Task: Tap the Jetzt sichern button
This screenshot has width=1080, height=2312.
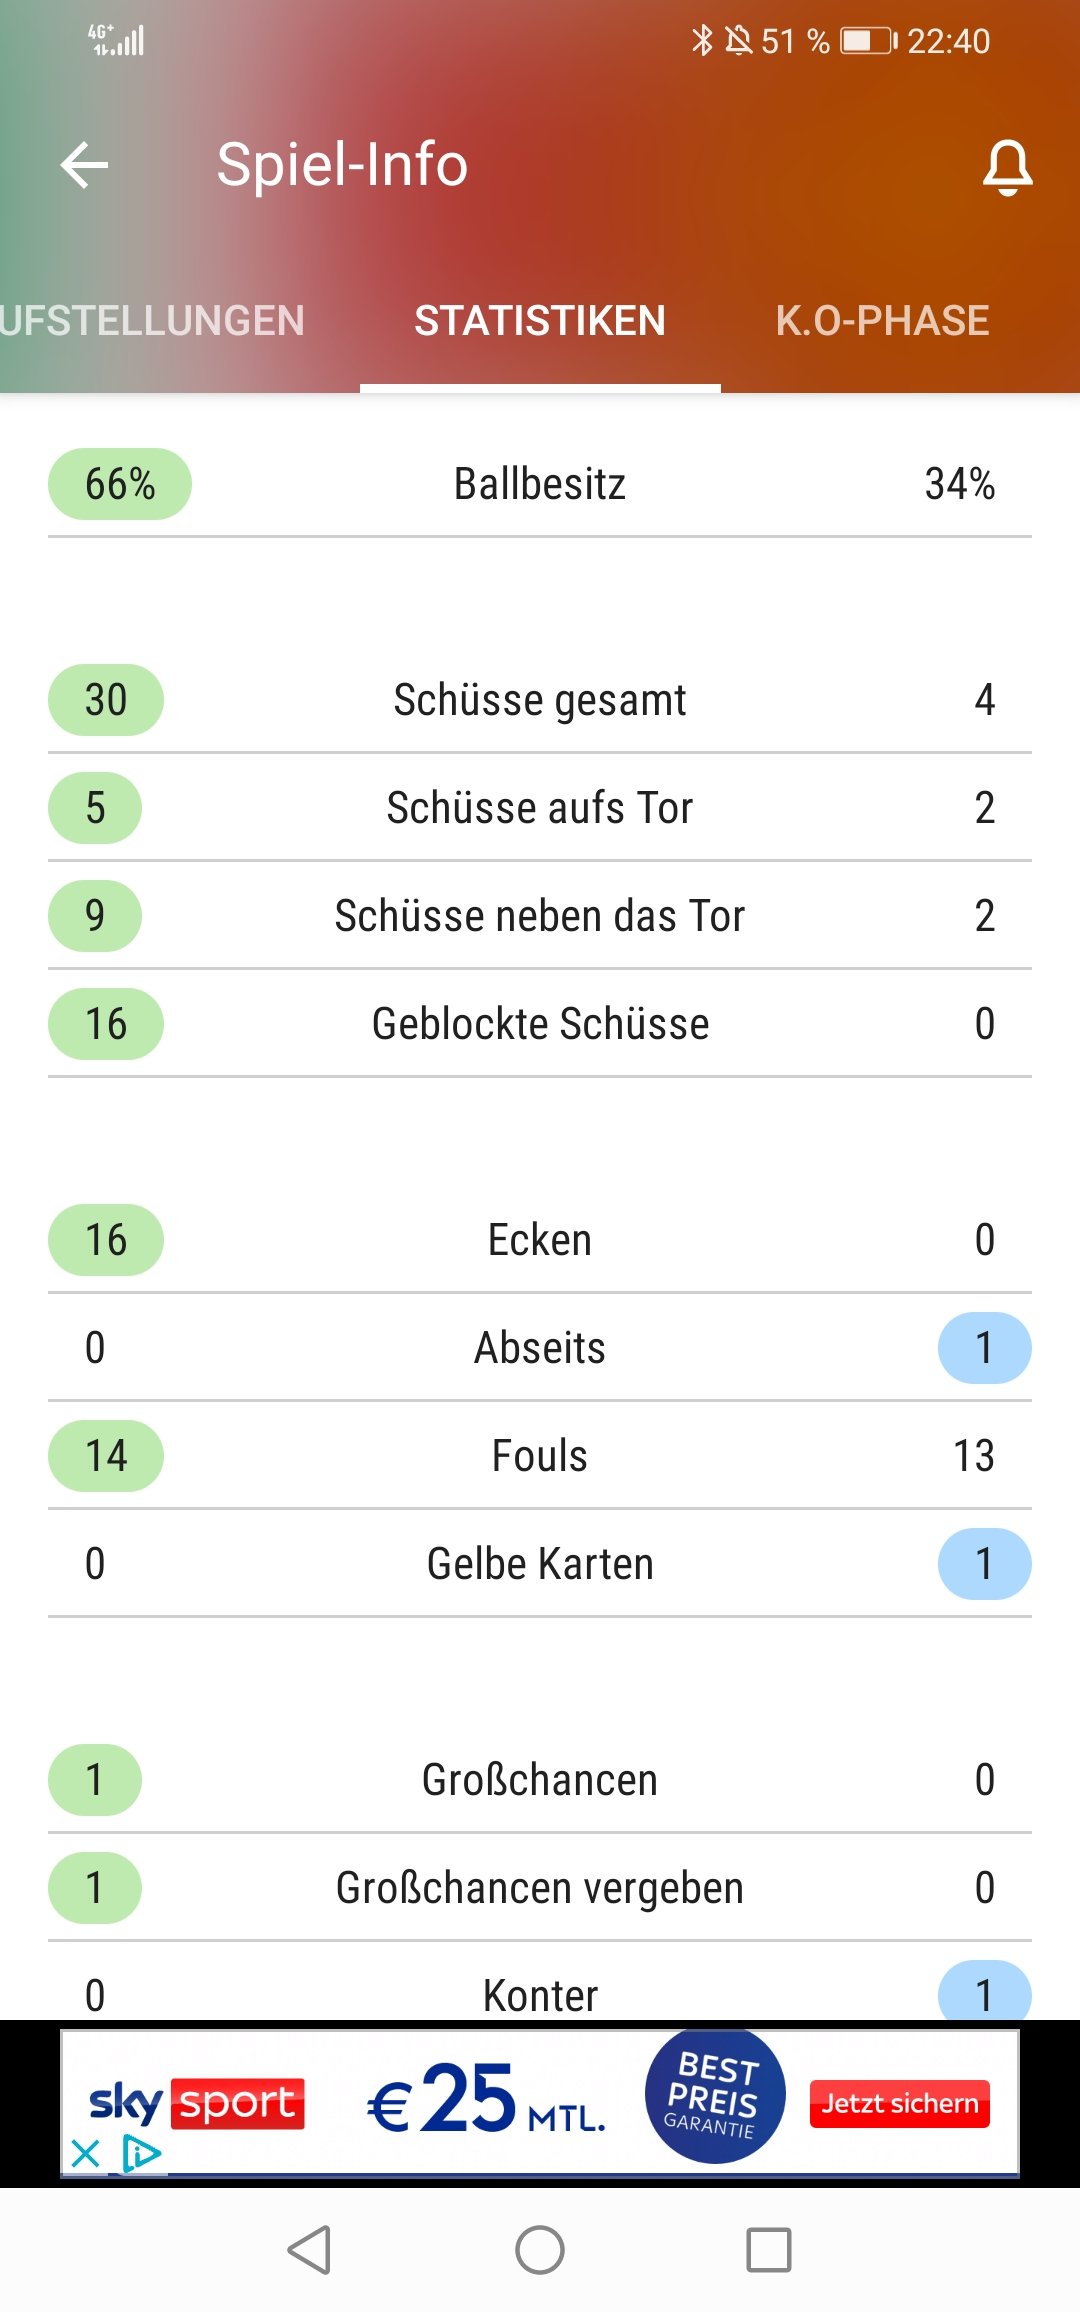Action: coord(900,2104)
